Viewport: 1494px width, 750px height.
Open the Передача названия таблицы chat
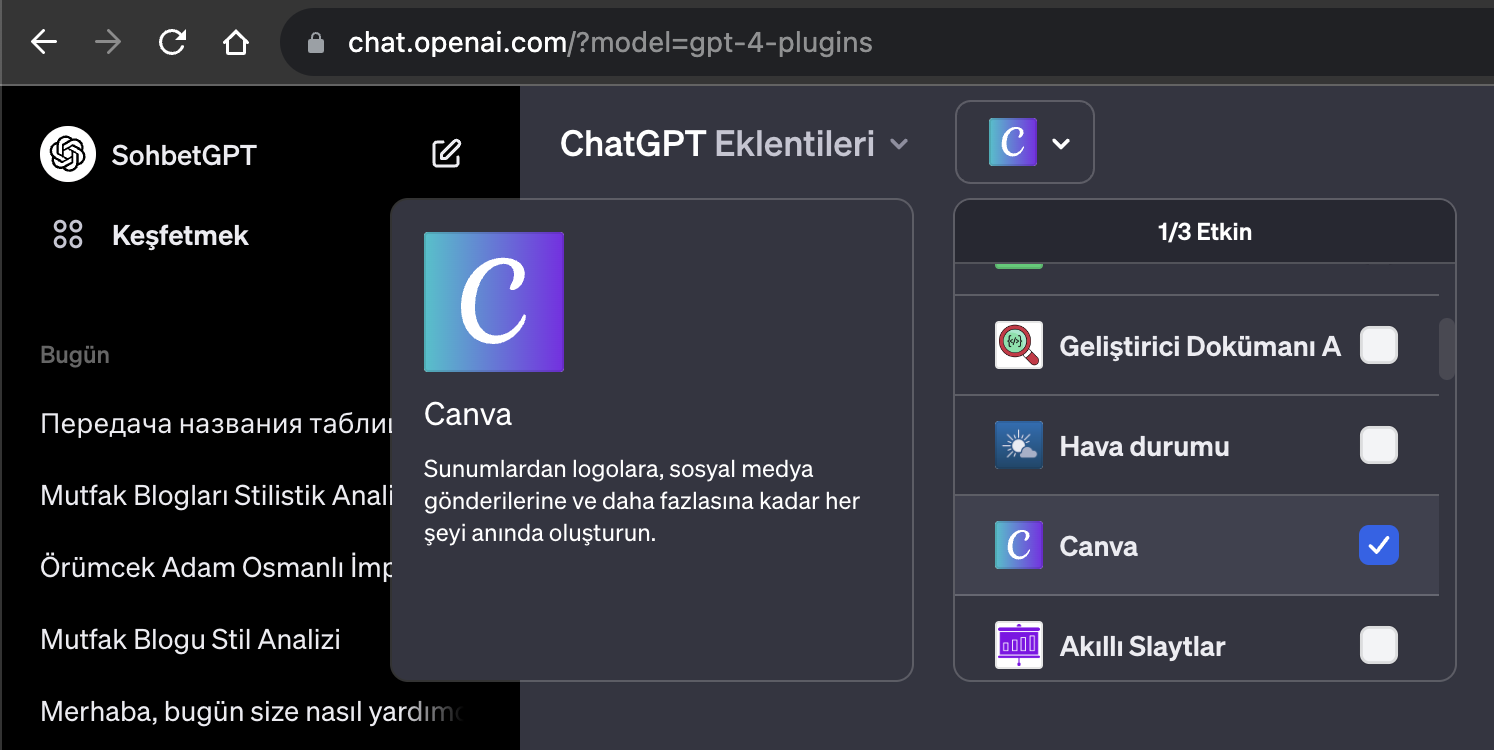click(215, 423)
